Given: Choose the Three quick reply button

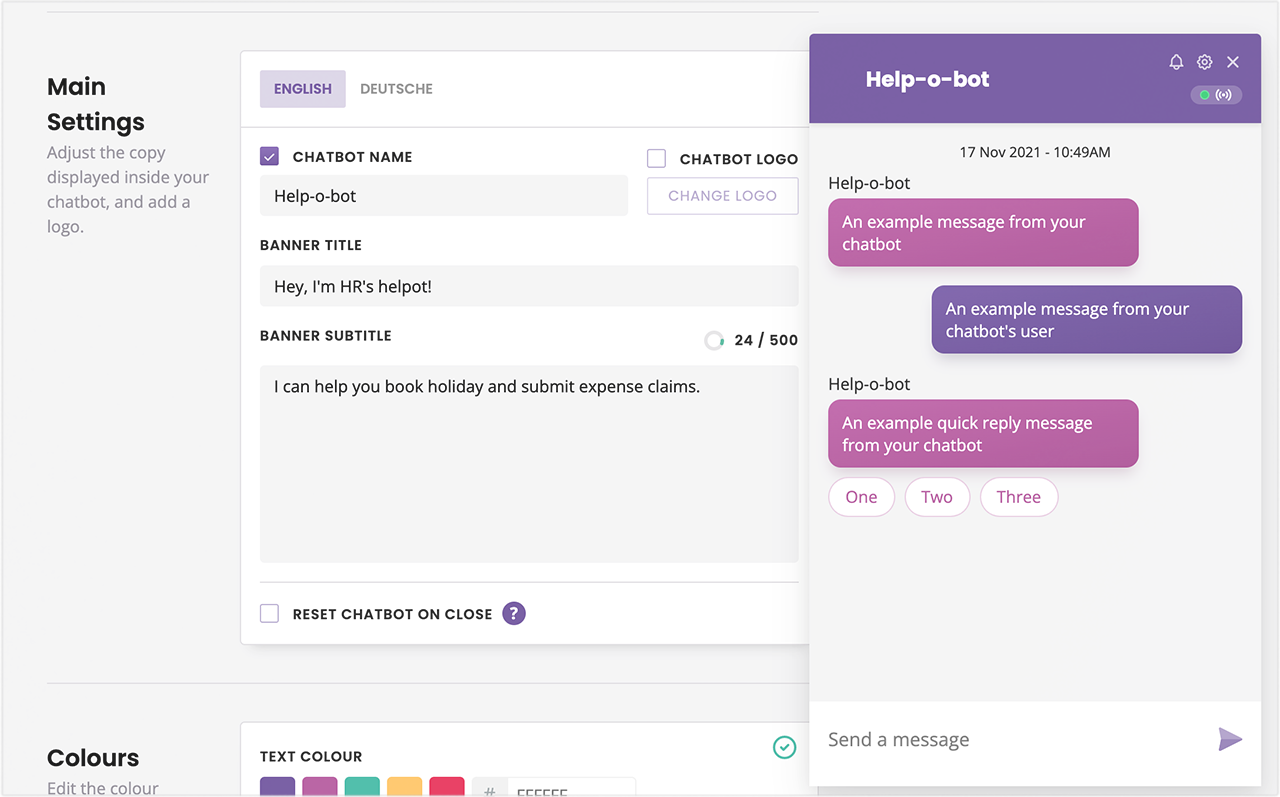Looking at the screenshot, I should click(1018, 497).
